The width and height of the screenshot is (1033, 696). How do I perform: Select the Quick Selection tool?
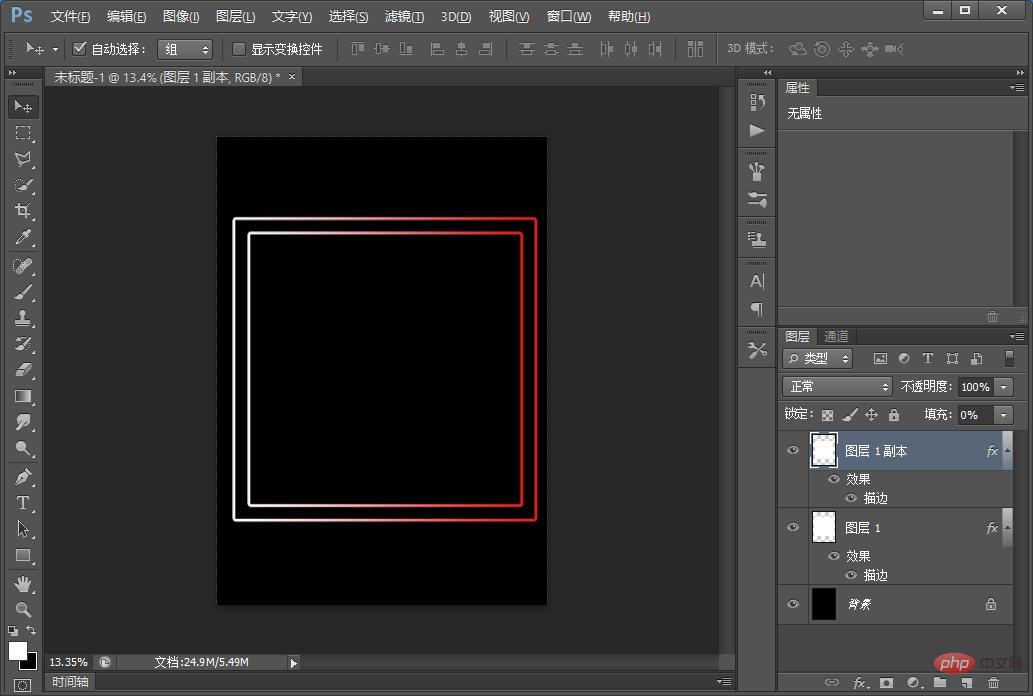pos(23,185)
